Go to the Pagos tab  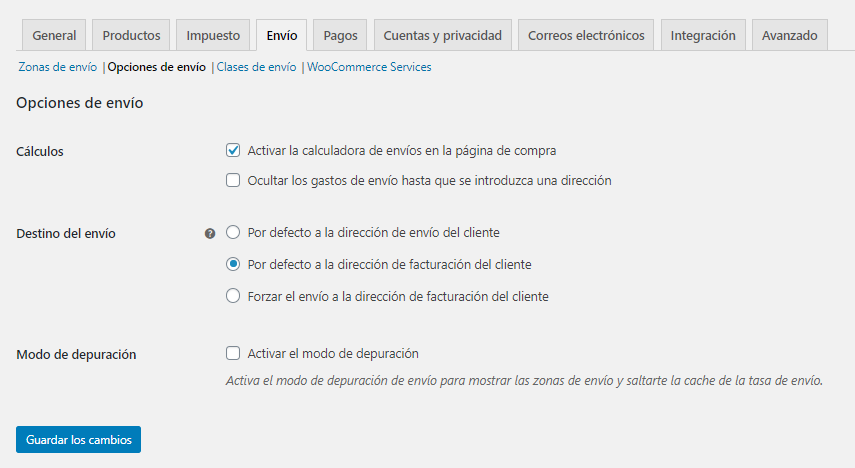tap(341, 35)
